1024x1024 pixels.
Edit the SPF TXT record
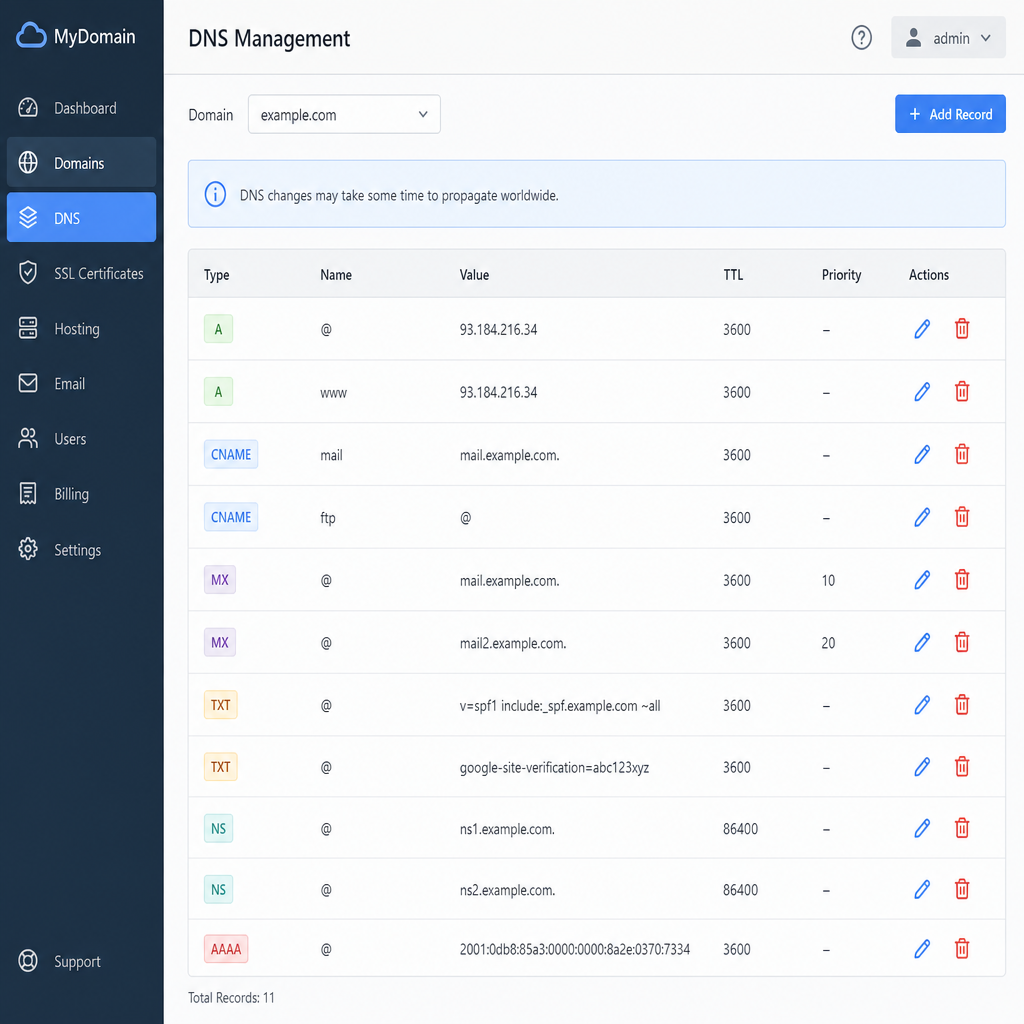(921, 705)
